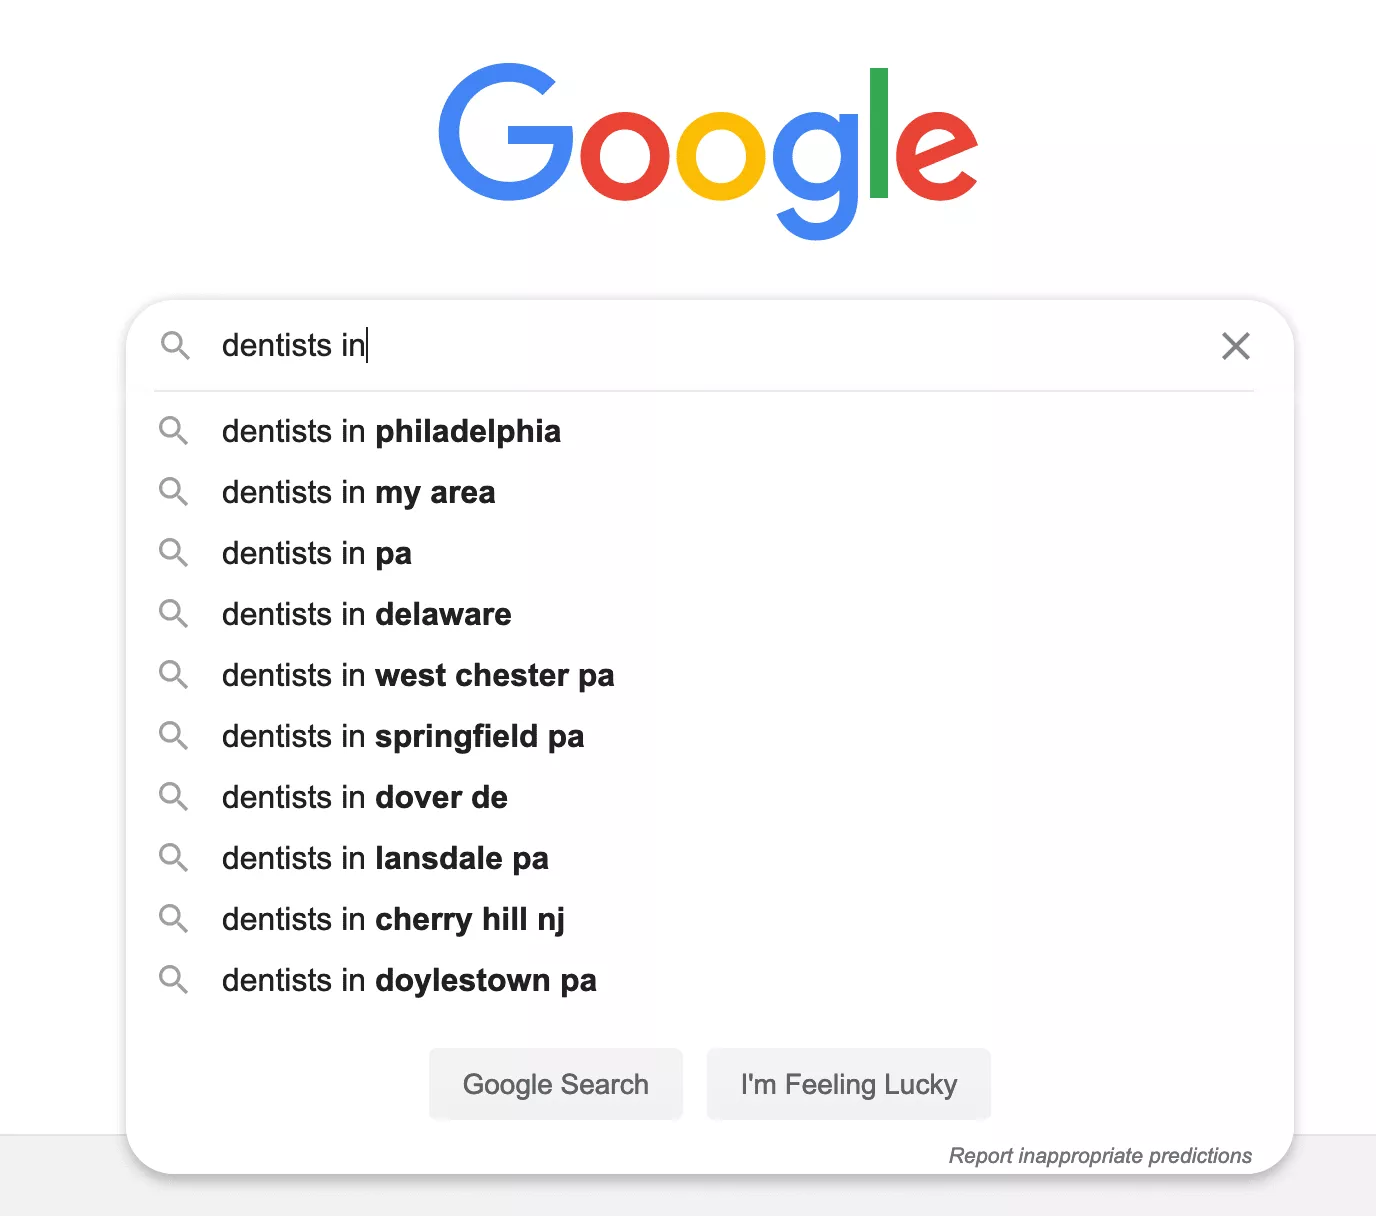Viewport: 1376px width, 1216px height.
Task: Select the 'dentists in cherry hill nj' suggestion
Action: [393, 919]
